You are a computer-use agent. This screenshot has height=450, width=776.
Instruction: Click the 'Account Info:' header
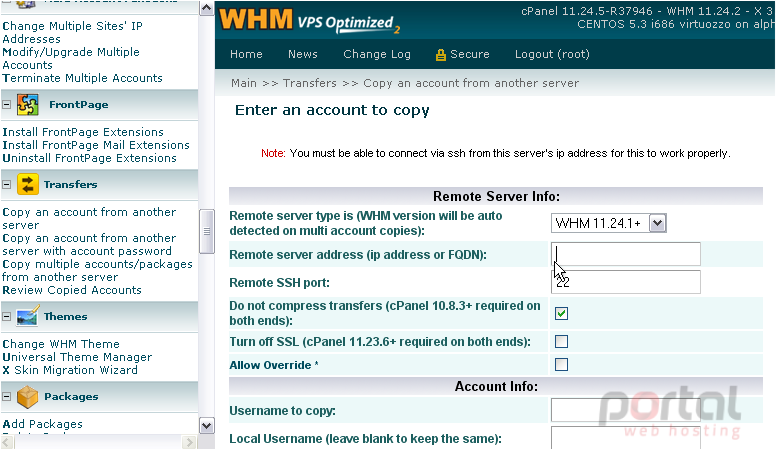496,386
